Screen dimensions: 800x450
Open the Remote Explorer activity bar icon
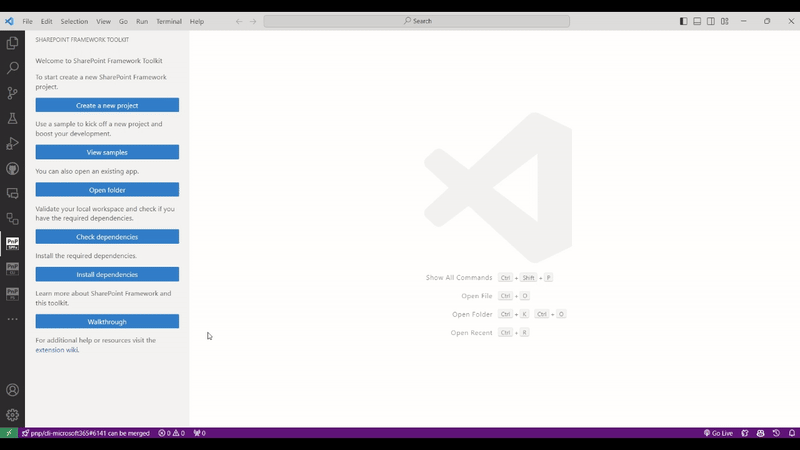pyautogui.click(x=12, y=219)
